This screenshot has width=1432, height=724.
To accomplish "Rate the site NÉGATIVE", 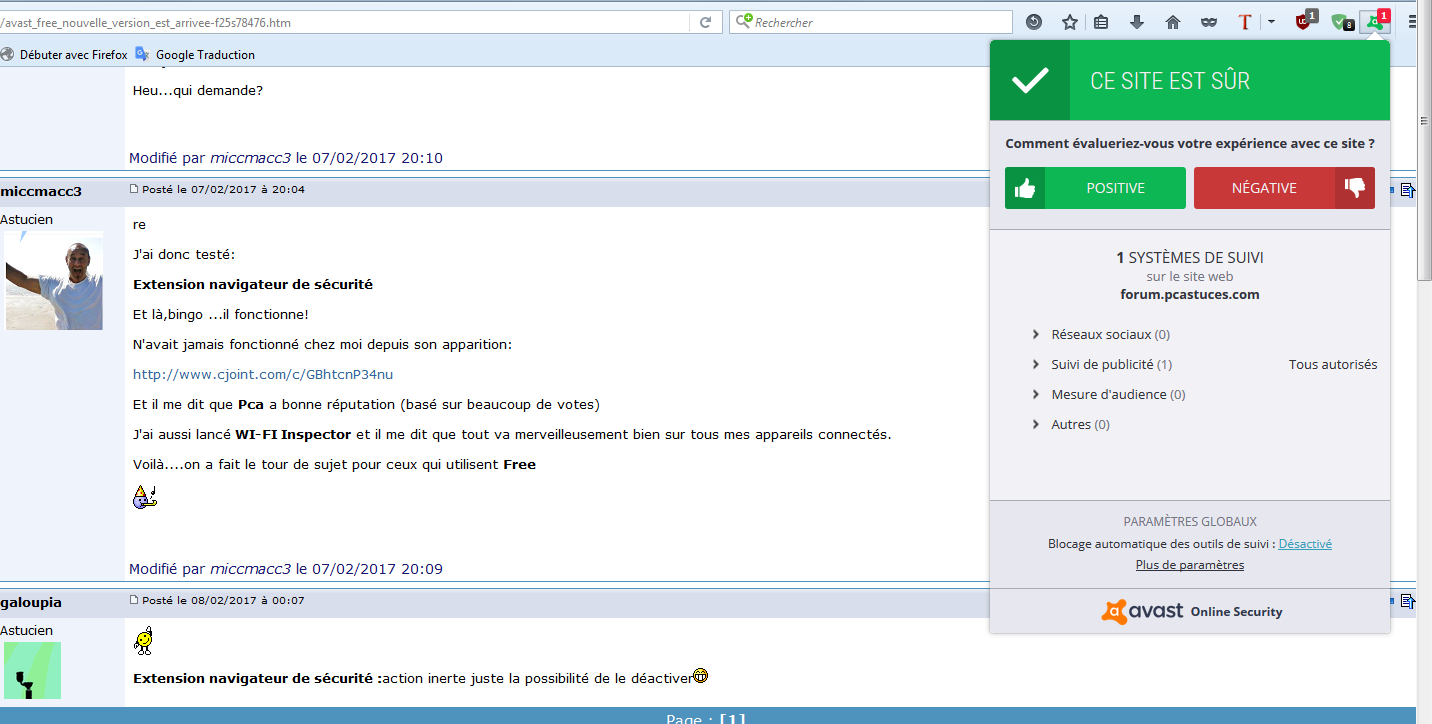I will tap(1284, 188).
